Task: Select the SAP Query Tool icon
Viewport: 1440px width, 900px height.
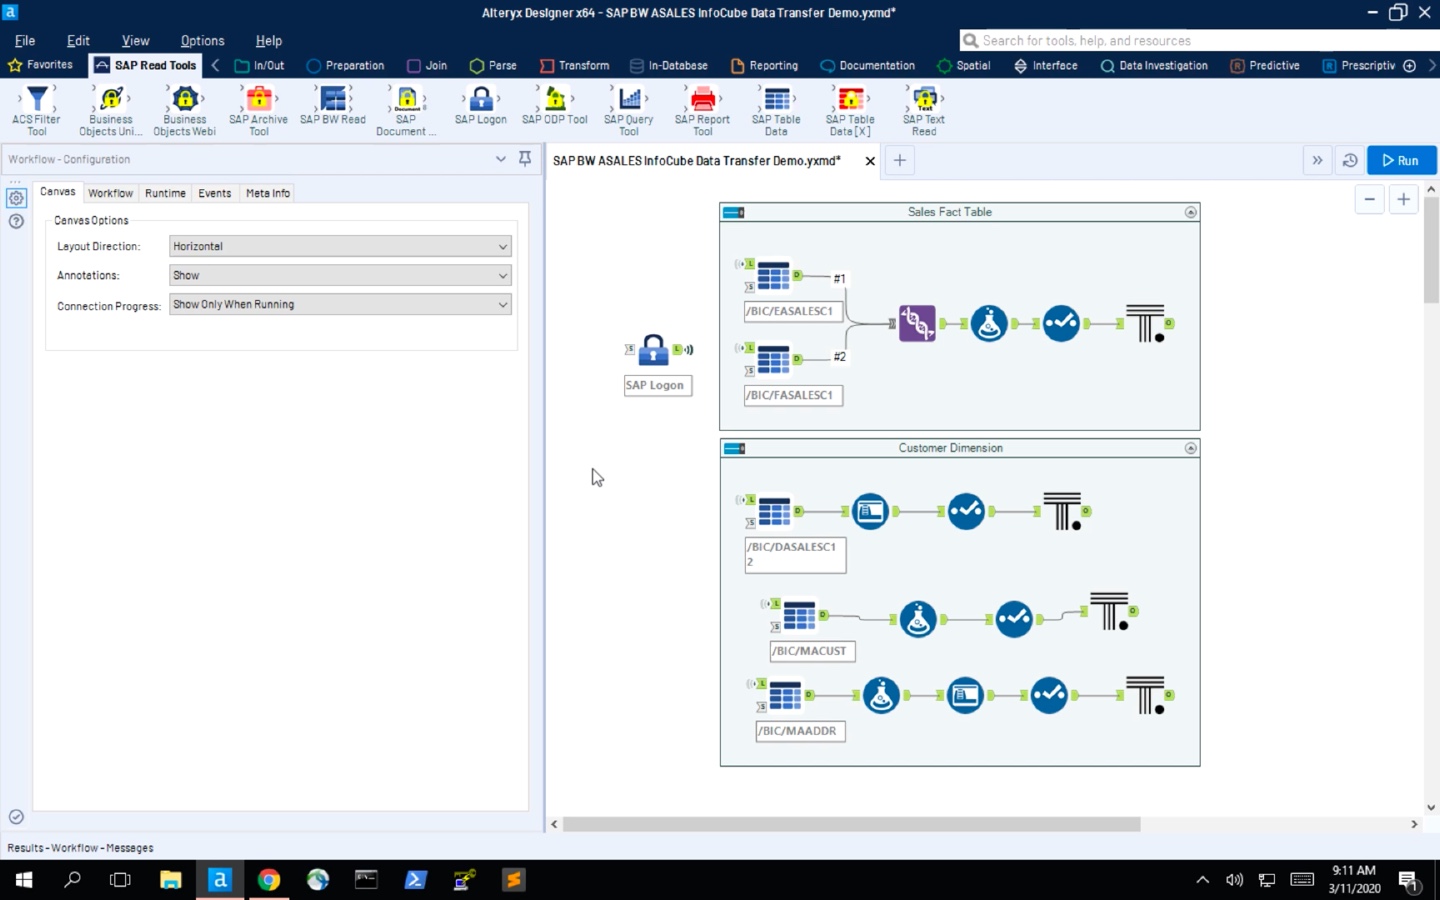Action: point(629,99)
